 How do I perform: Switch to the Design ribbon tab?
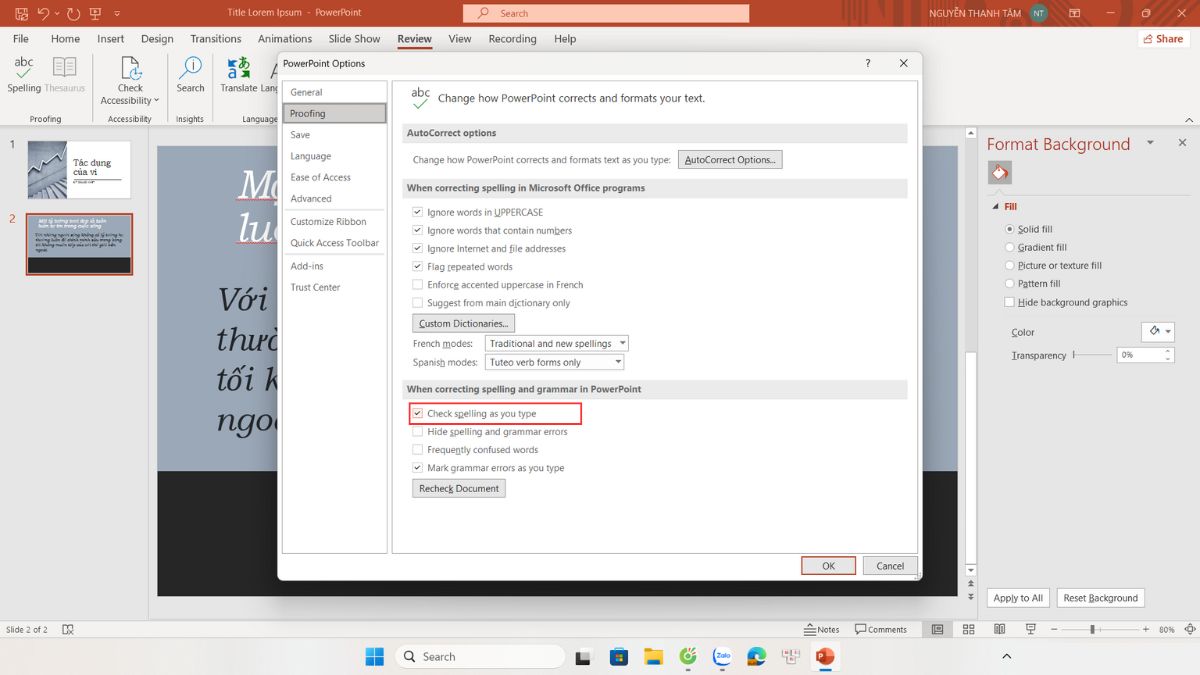157,39
